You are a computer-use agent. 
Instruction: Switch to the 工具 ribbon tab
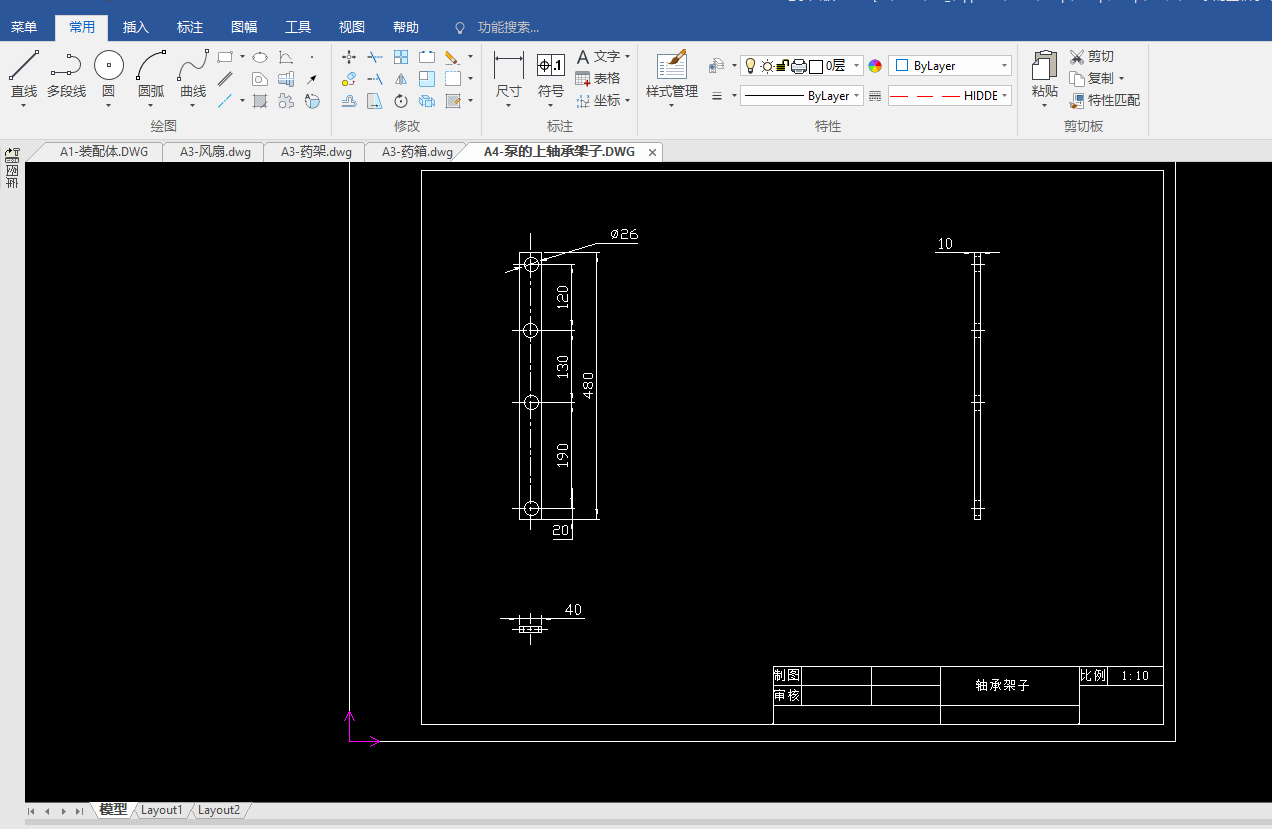(x=298, y=28)
